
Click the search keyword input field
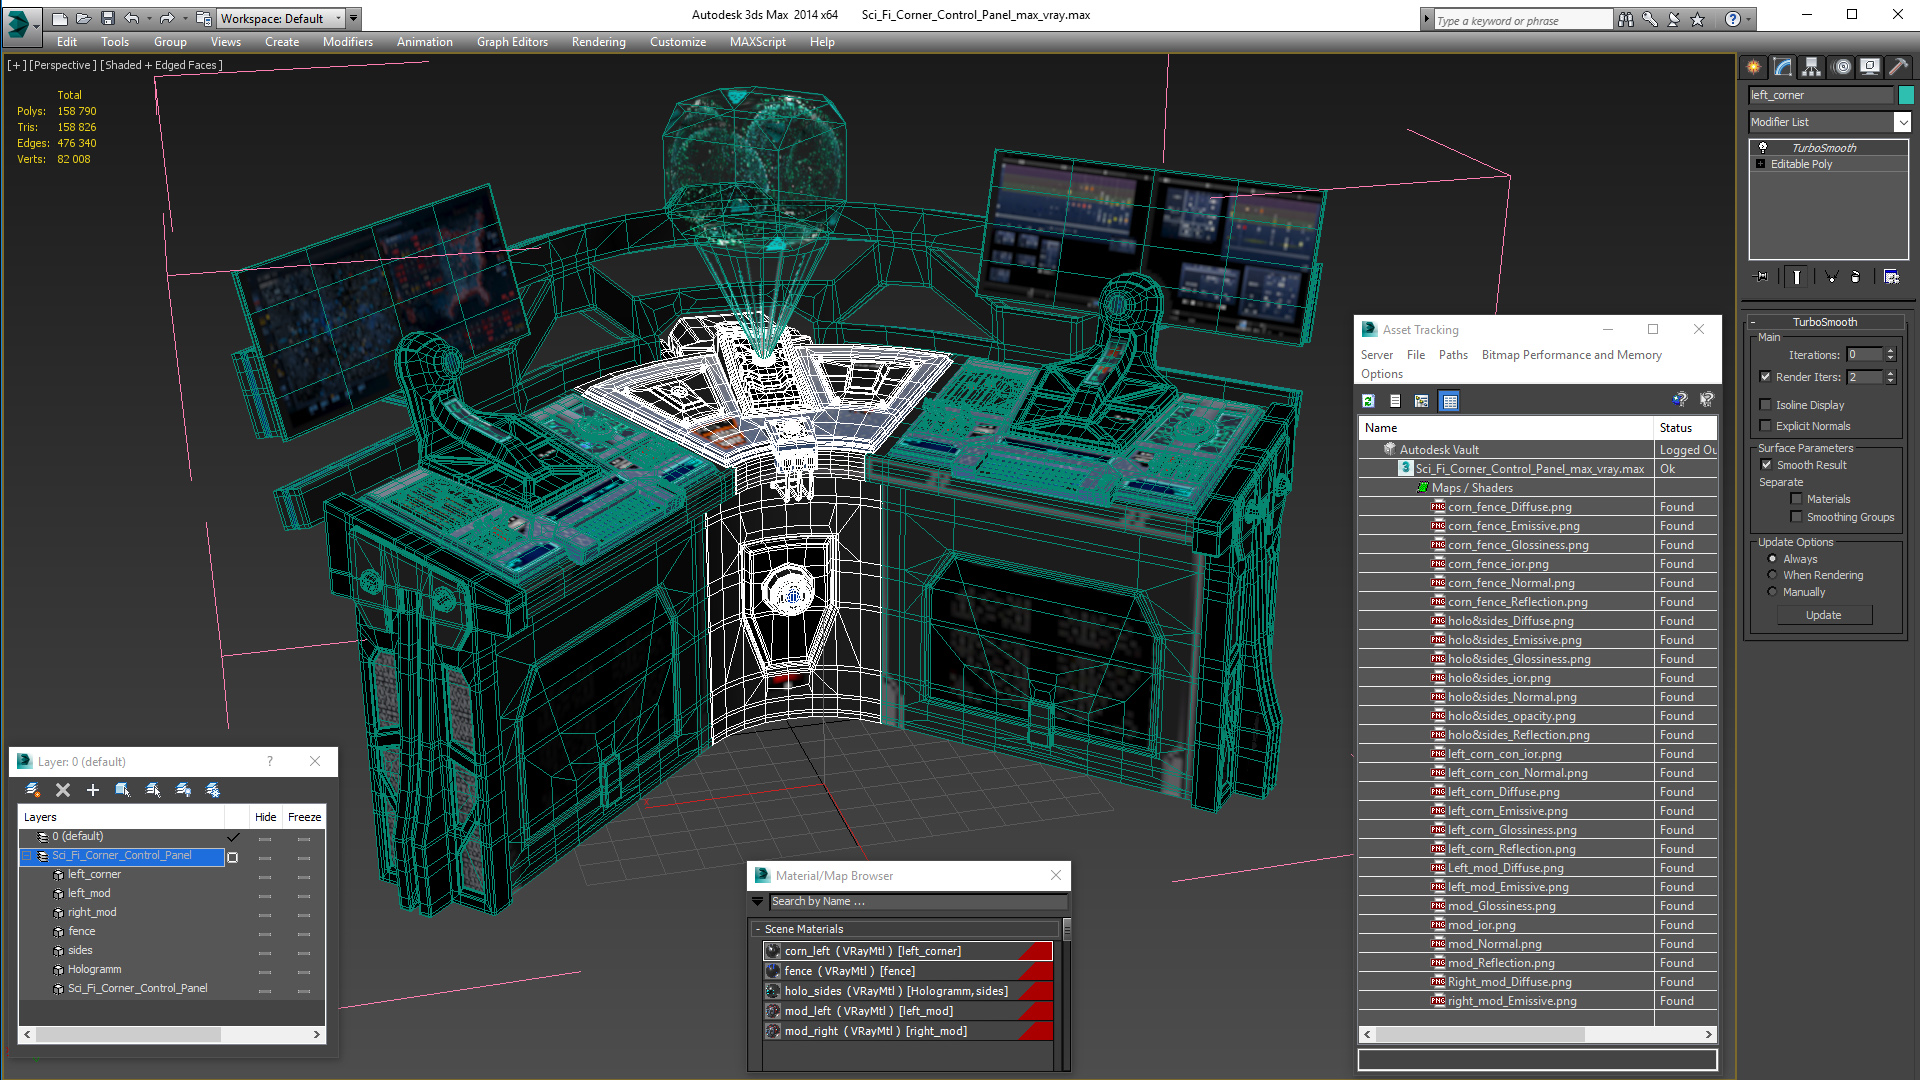1523,20
